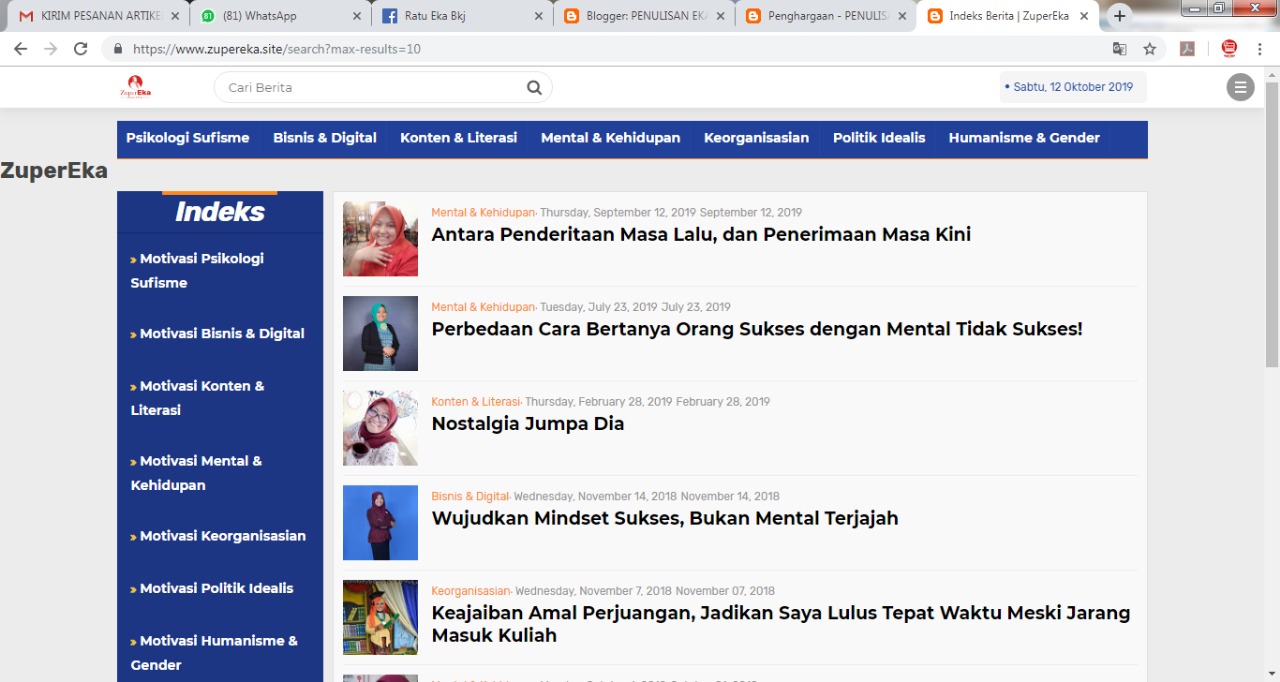Close the Ratu Eka Bkj Facebook tab
The image size is (1280, 682).
538,16
